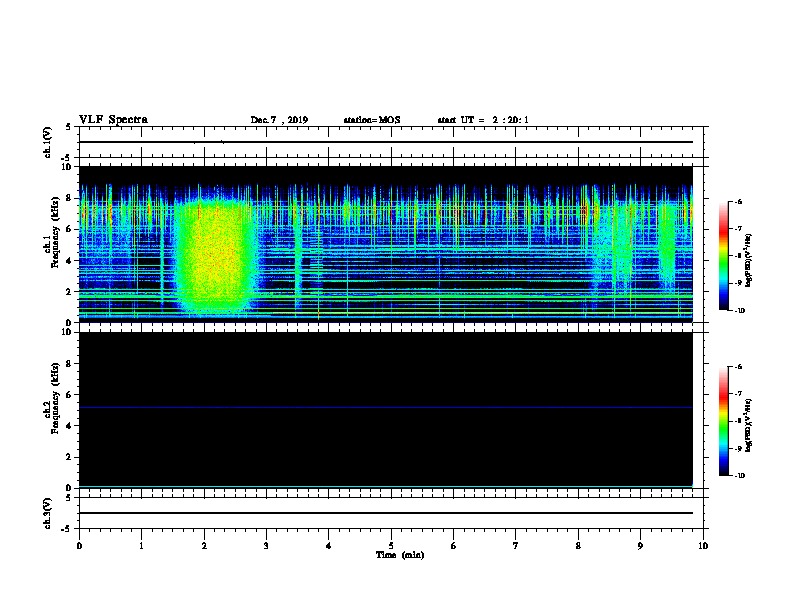Click the ch.1 spectrogram's color scale bar
Viewport: 792px width, 612px height.
pos(724,256)
